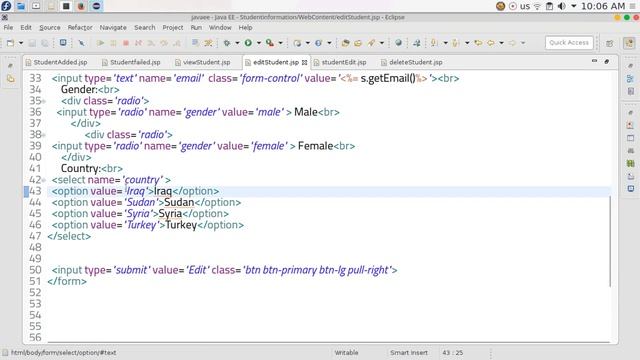The width and height of the screenshot is (640, 360).
Task: Open the Project menu
Action: pyautogui.click(x=173, y=27)
